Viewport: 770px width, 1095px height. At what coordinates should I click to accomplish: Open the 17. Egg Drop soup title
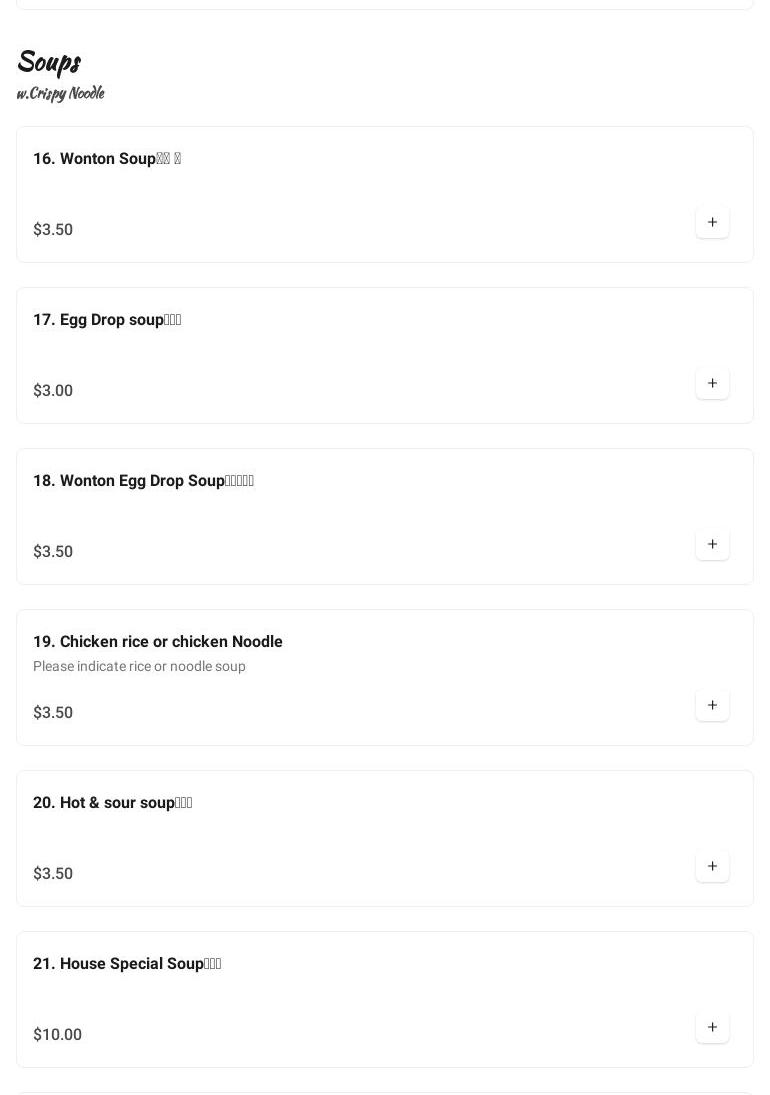tap(107, 320)
